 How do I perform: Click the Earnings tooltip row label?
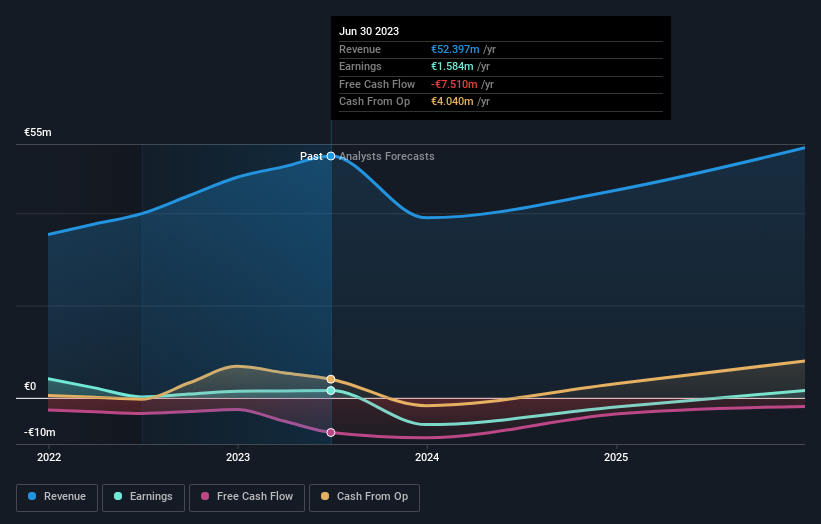[360, 66]
